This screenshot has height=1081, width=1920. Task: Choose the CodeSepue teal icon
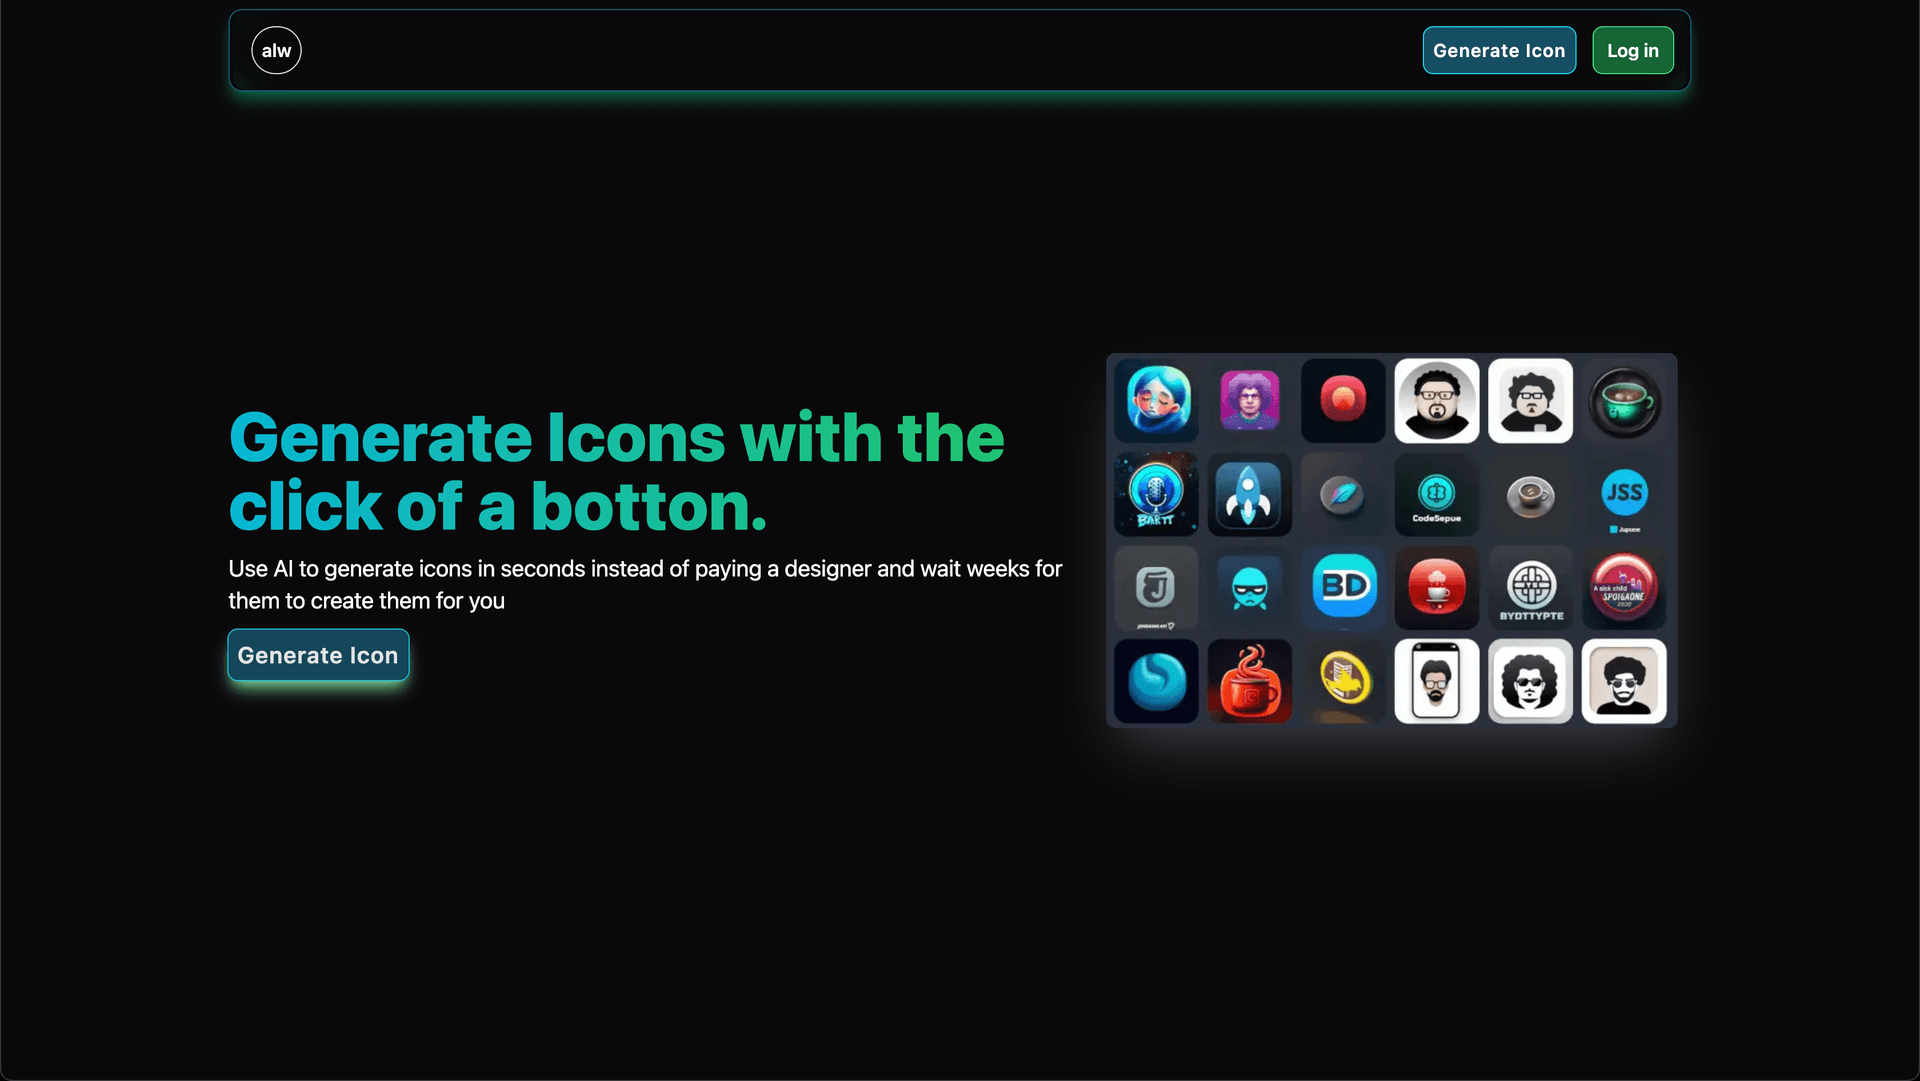click(x=1436, y=494)
